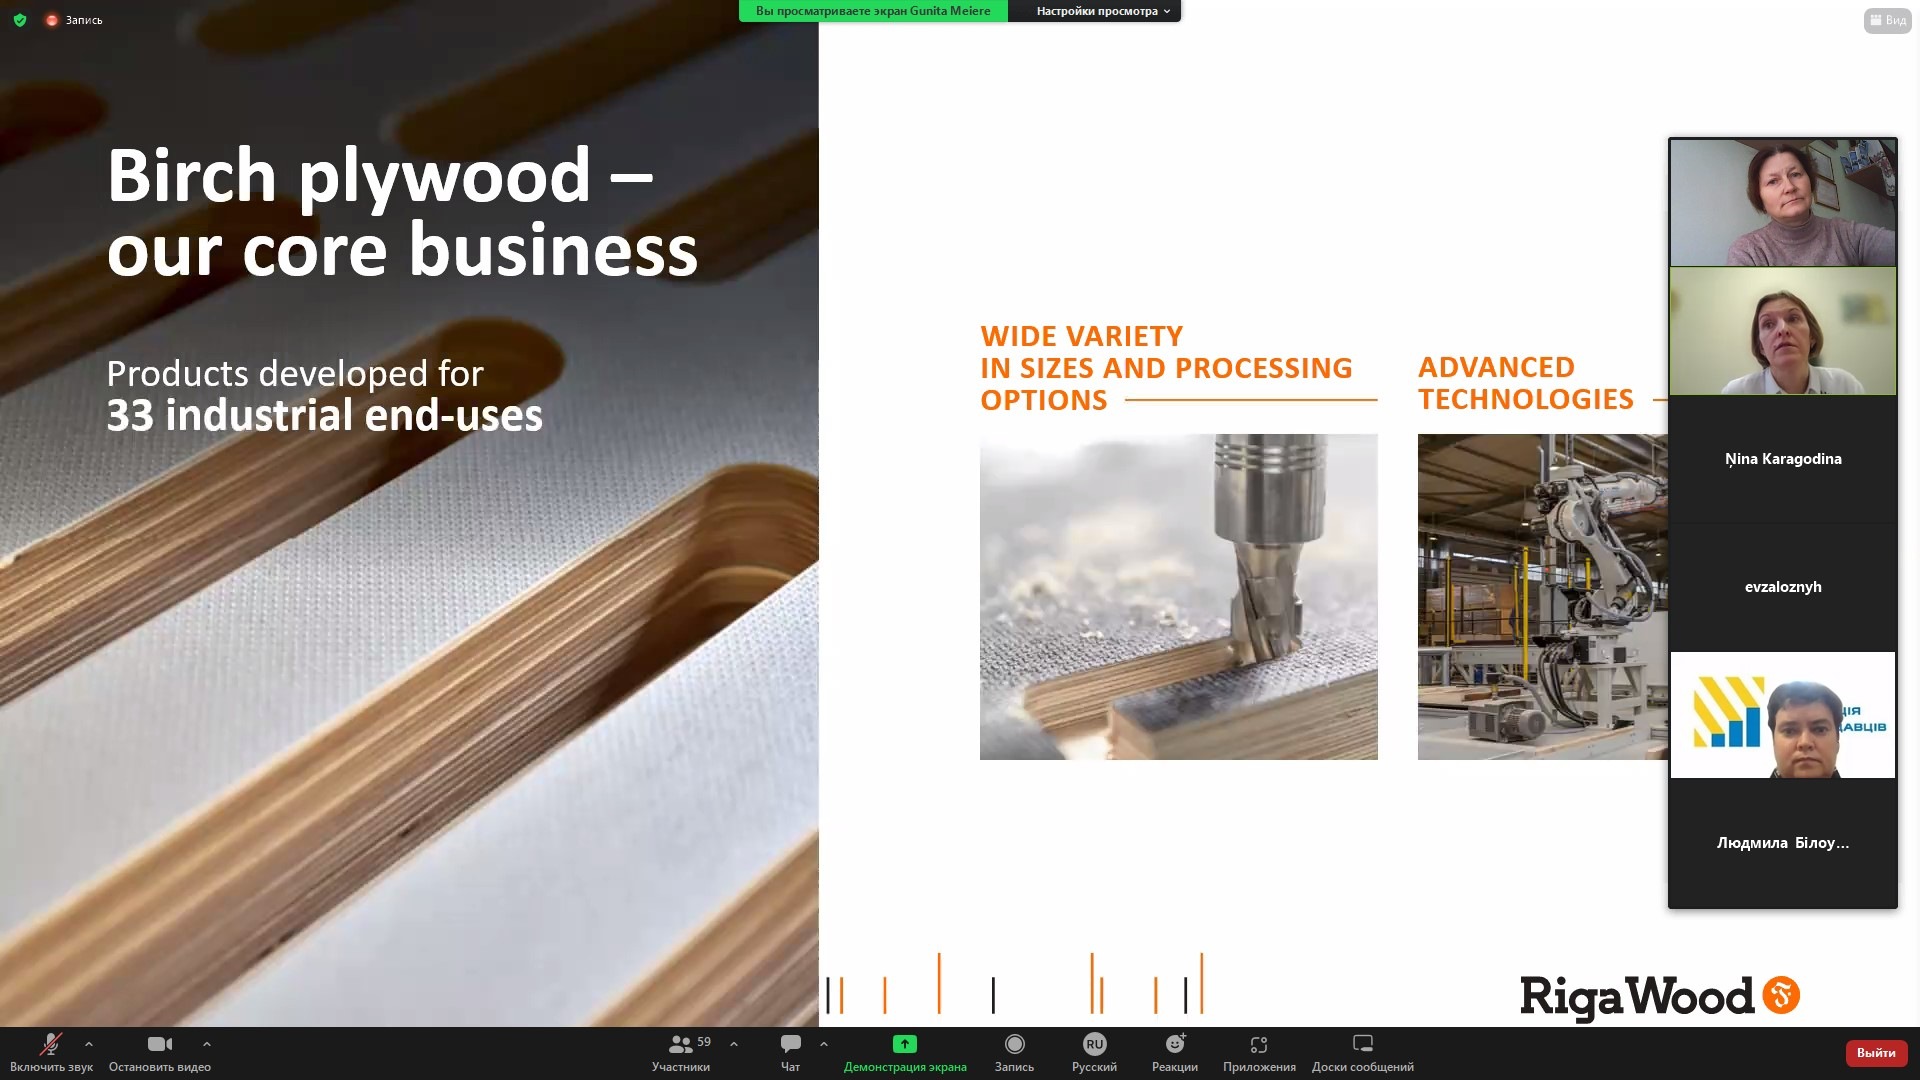Open the Участники participants panel

point(681,1045)
